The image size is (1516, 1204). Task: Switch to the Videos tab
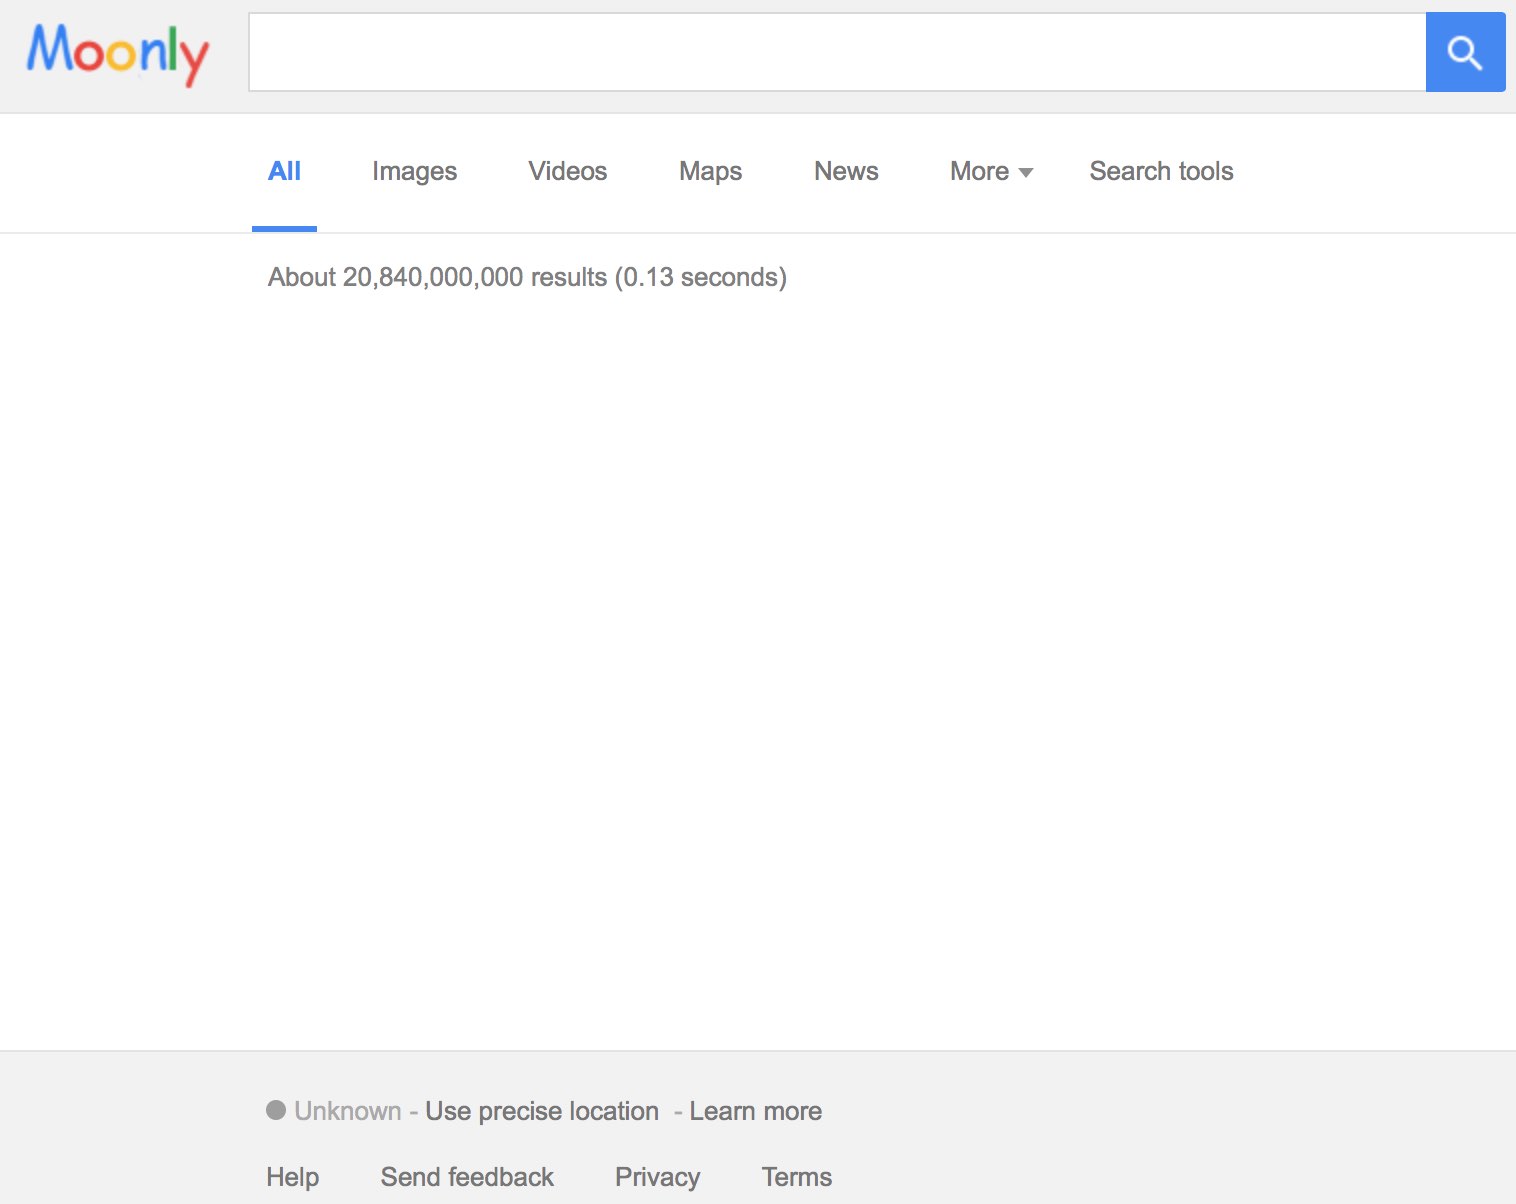pos(567,171)
